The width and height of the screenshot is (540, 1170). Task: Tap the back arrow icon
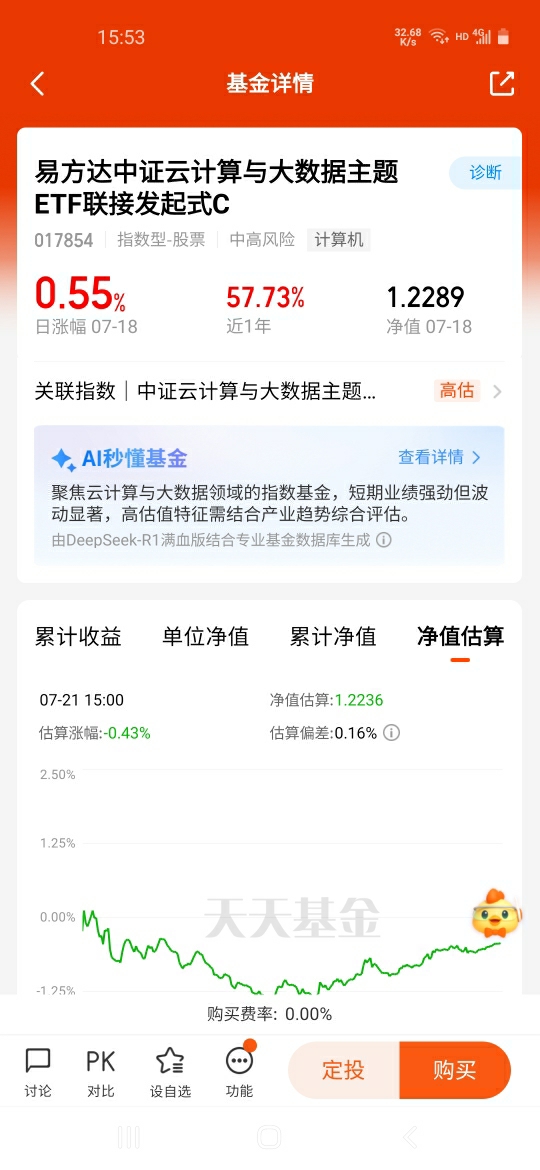click(x=37, y=84)
